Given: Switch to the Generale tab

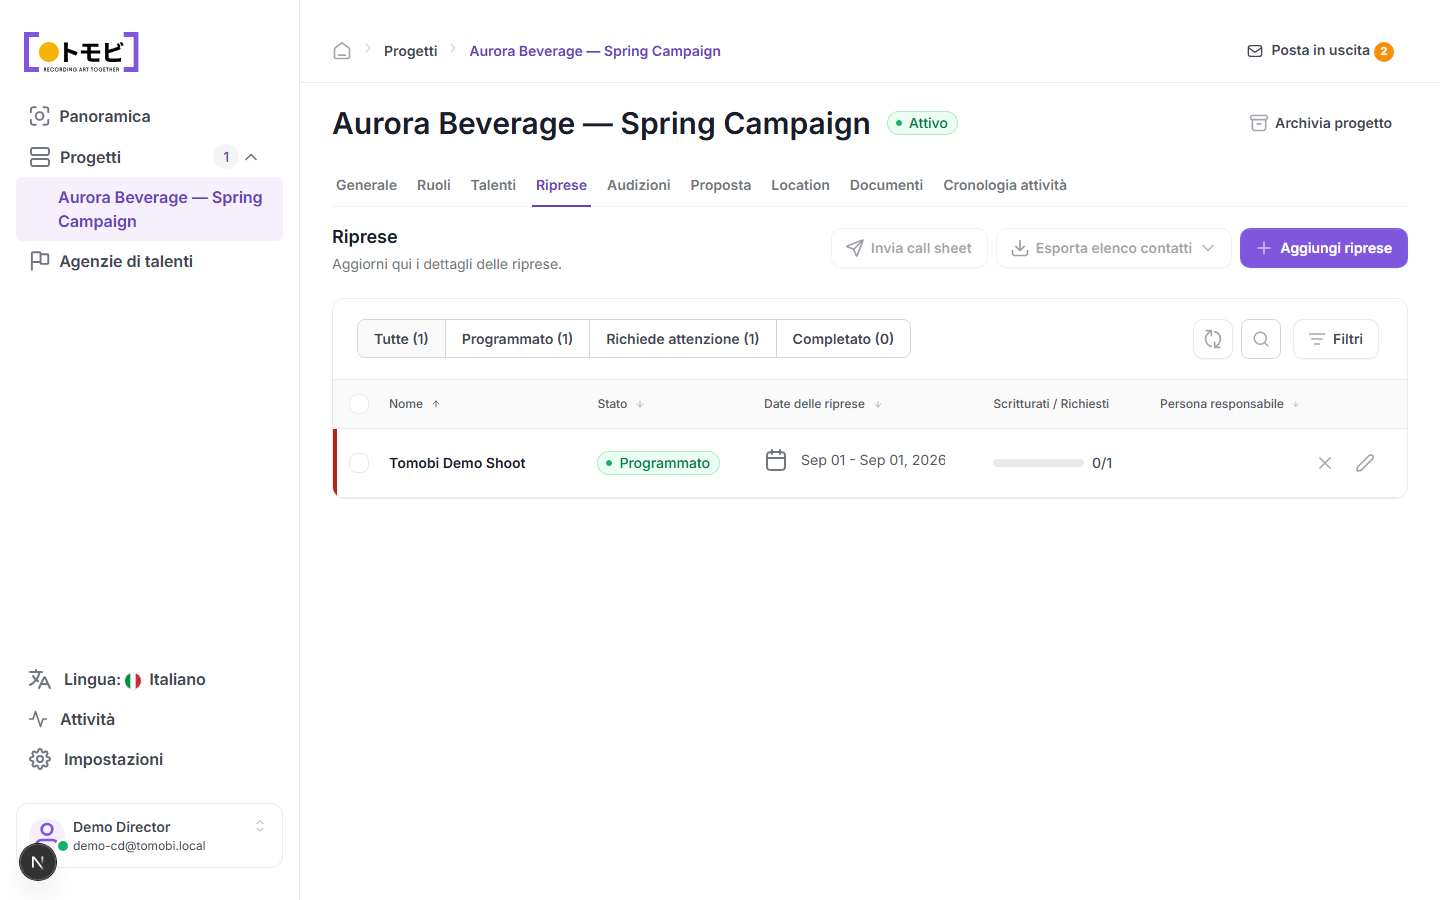Looking at the screenshot, I should (x=366, y=185).
